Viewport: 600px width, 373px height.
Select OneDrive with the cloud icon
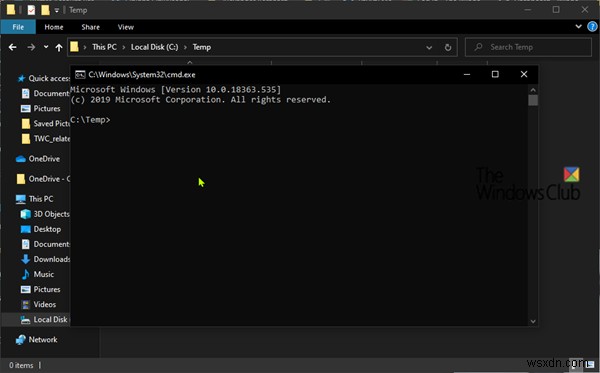tap(38, 159)
